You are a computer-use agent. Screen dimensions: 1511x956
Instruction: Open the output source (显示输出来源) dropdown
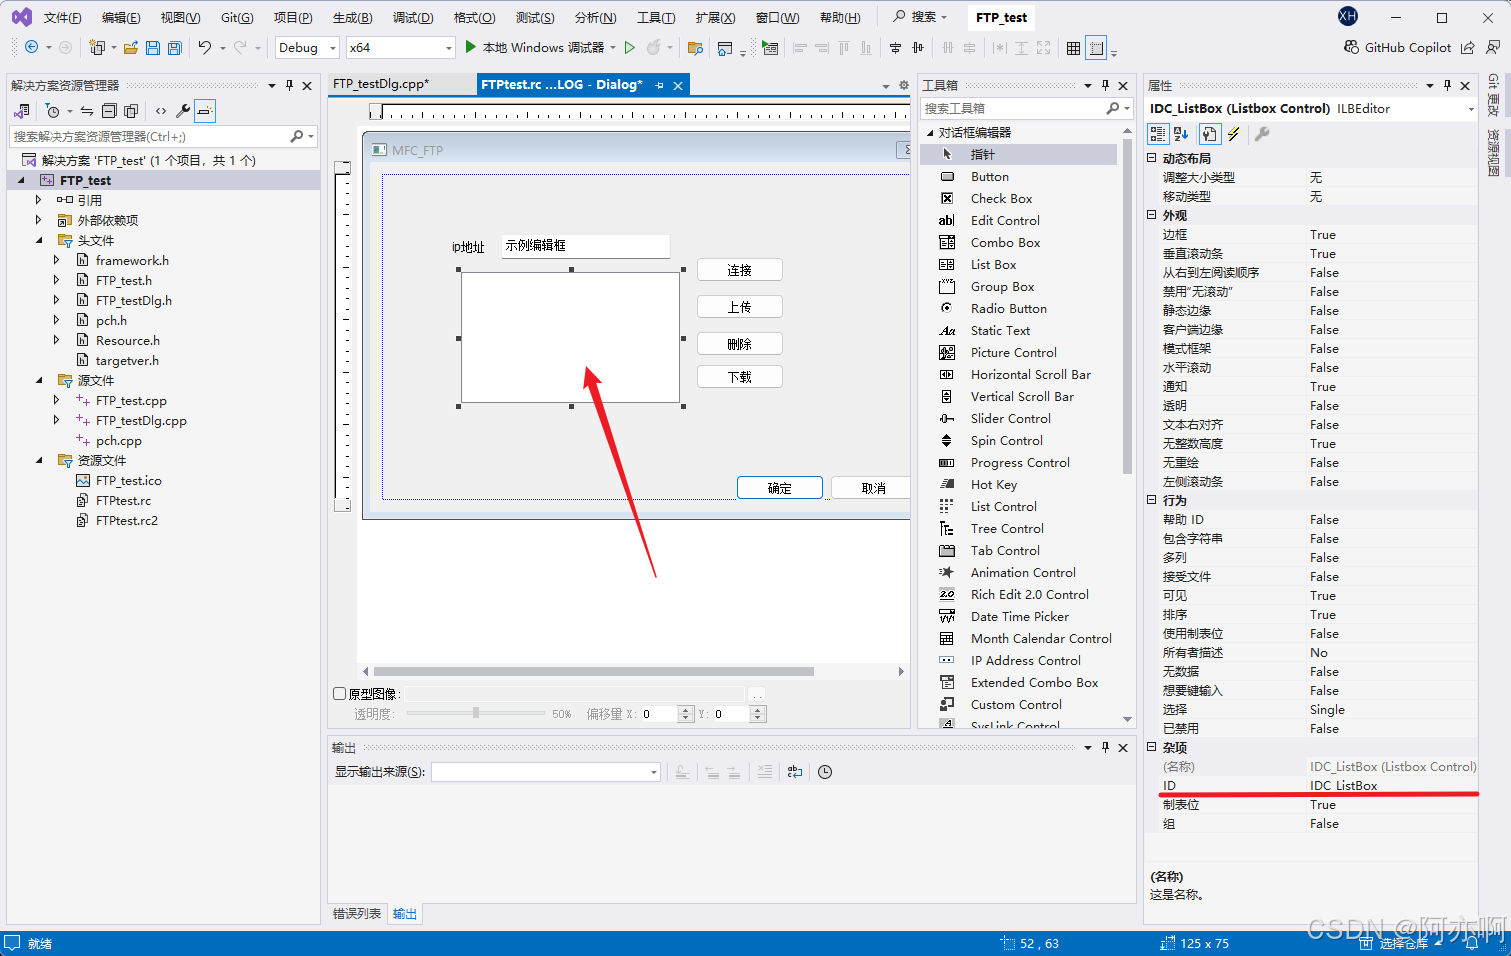click(x=654, y=772)
